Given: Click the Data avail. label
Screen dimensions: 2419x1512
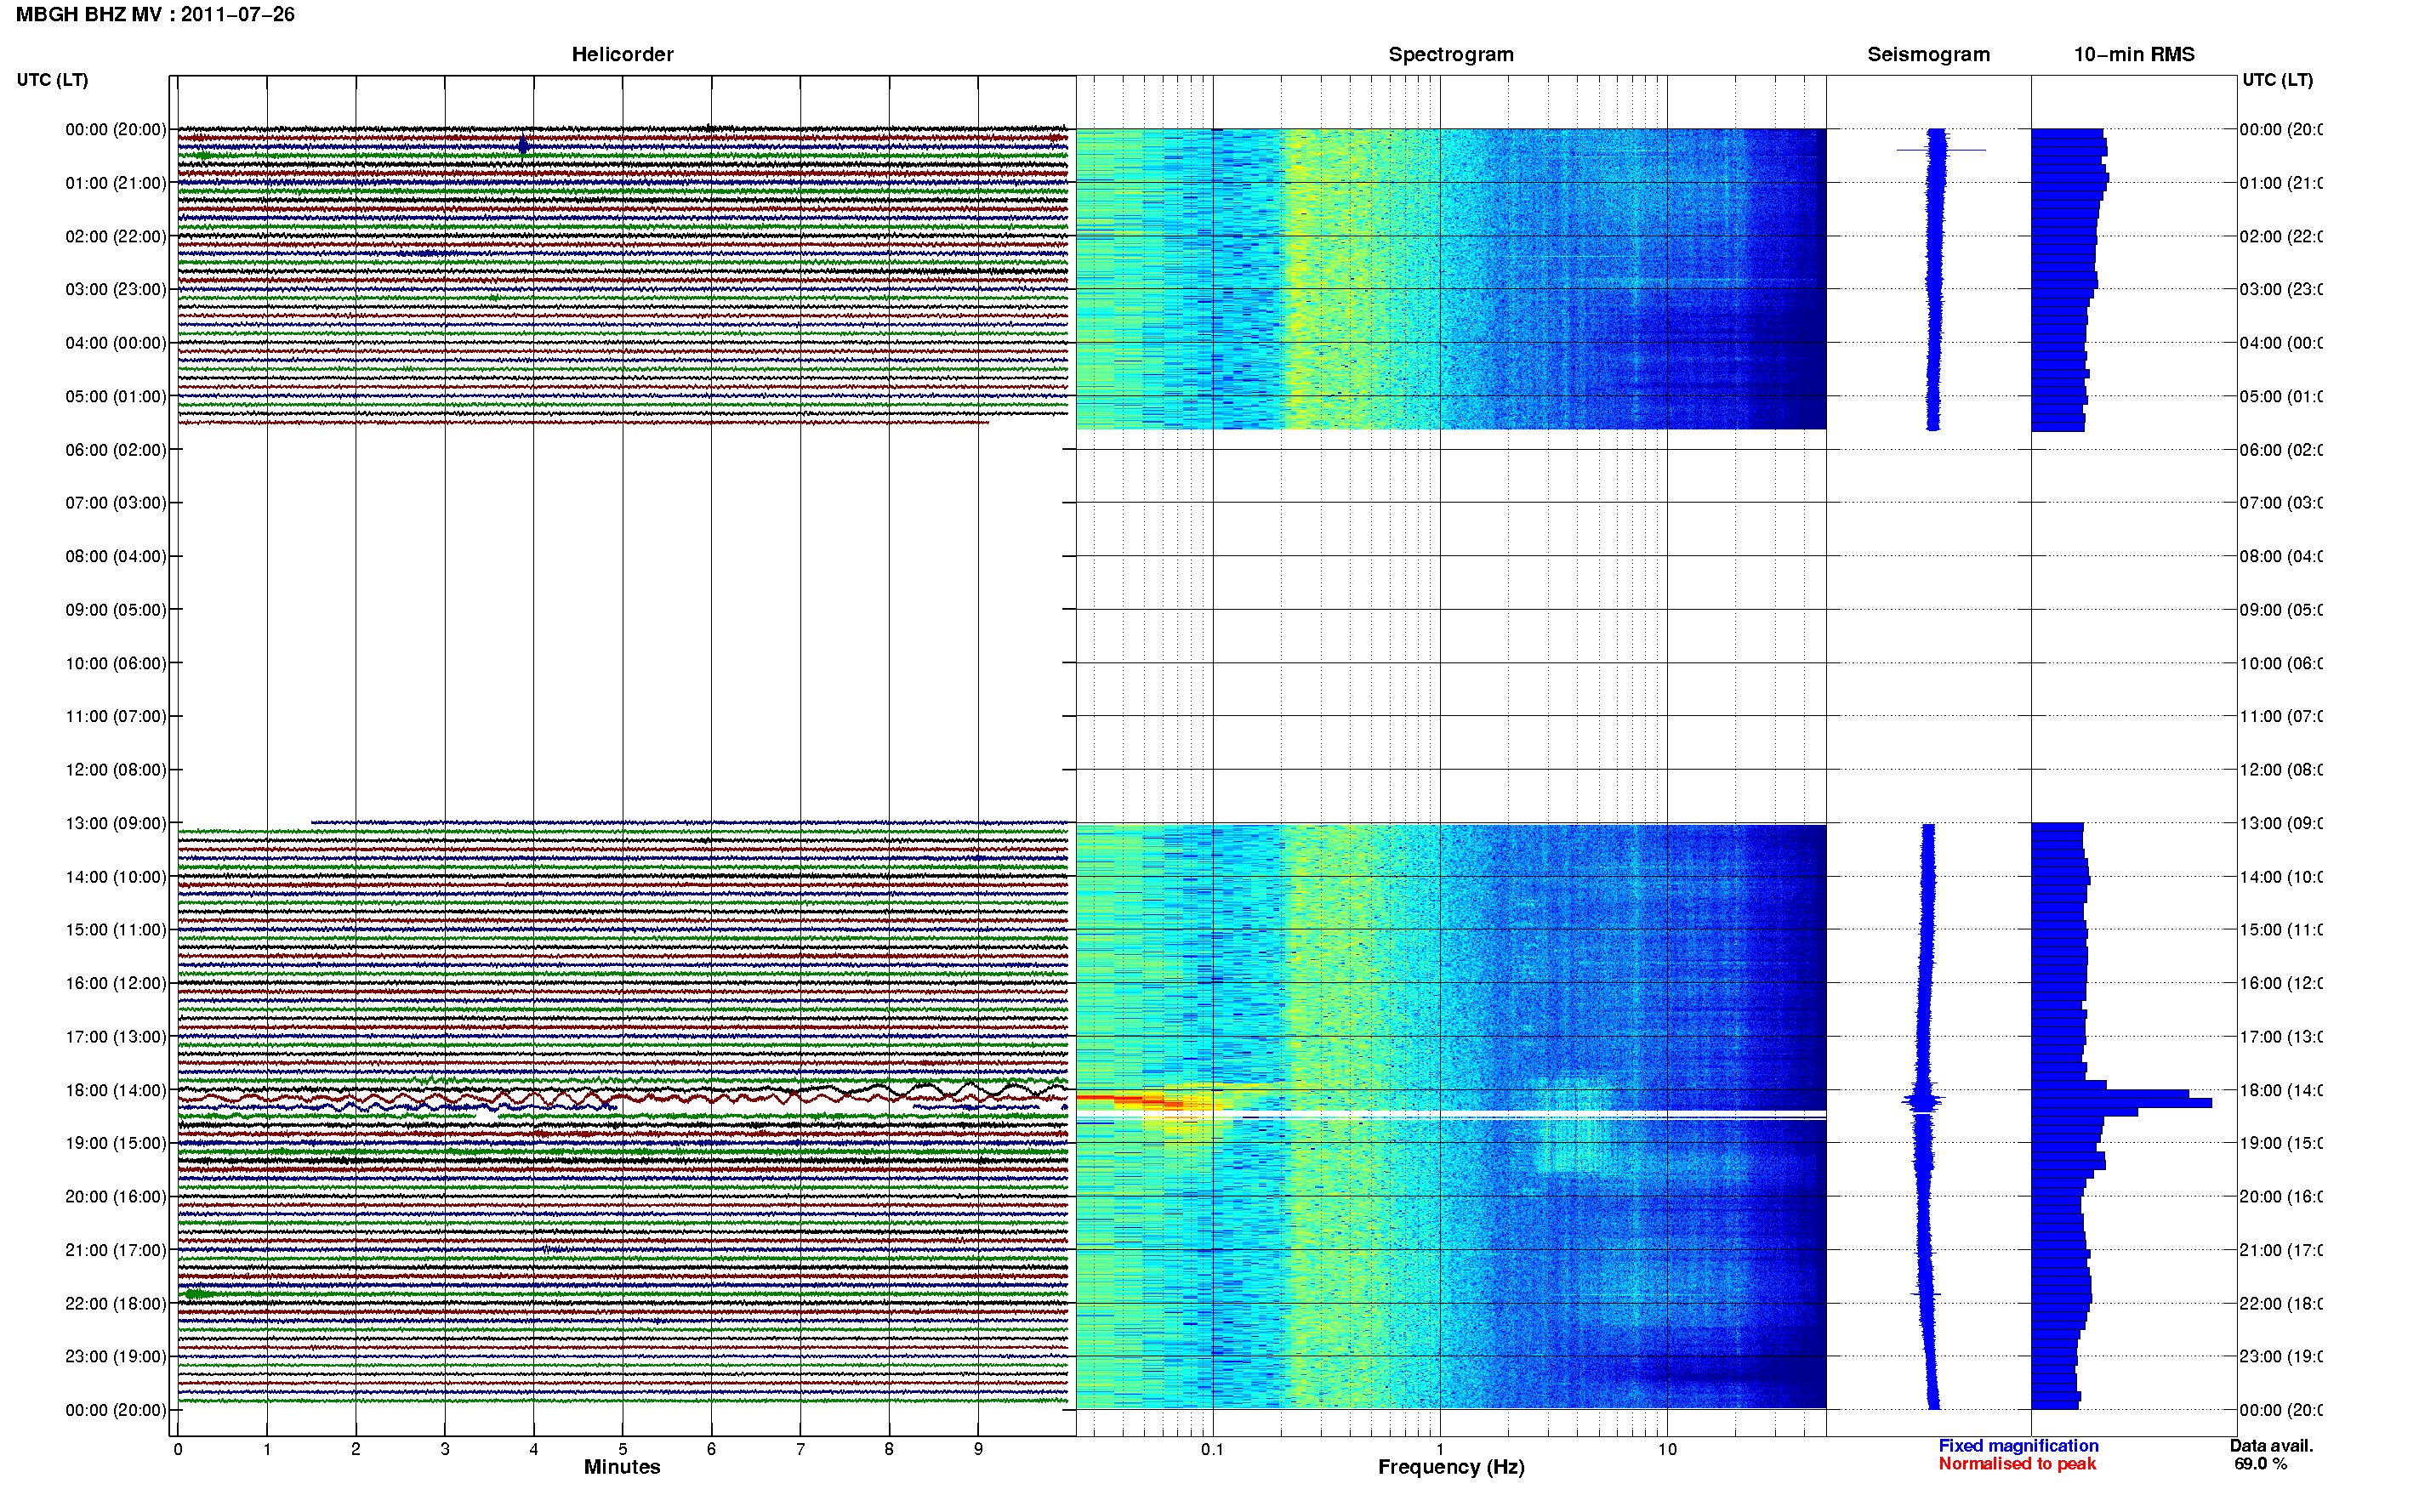Looking at the screenshot, I should point(2271,1446).
